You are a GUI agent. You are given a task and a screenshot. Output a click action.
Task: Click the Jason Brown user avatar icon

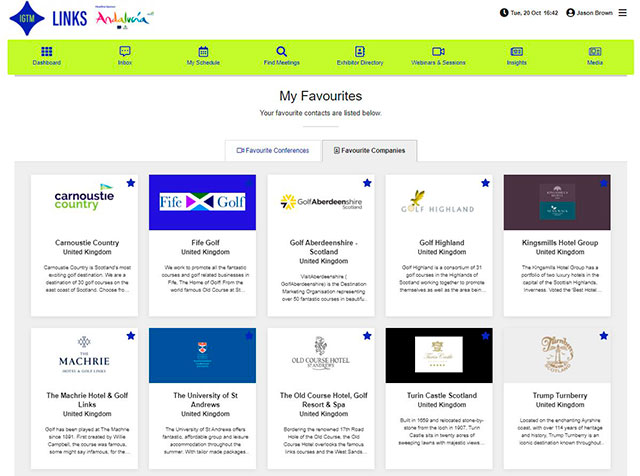pyautogui.click(x=570, y=13)
